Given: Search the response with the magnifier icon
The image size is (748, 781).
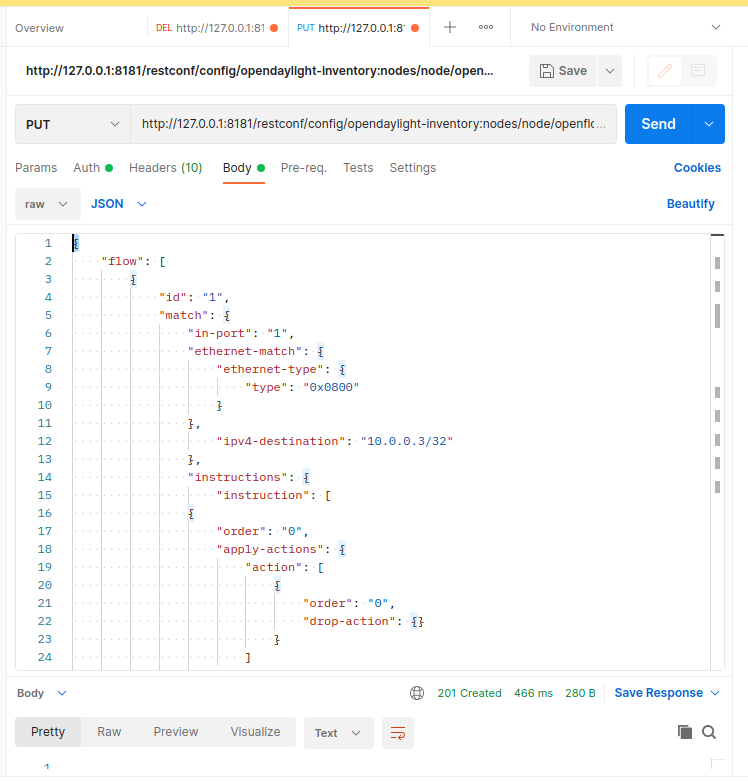Looking at the screenshot, I should (x=709, y=732).
